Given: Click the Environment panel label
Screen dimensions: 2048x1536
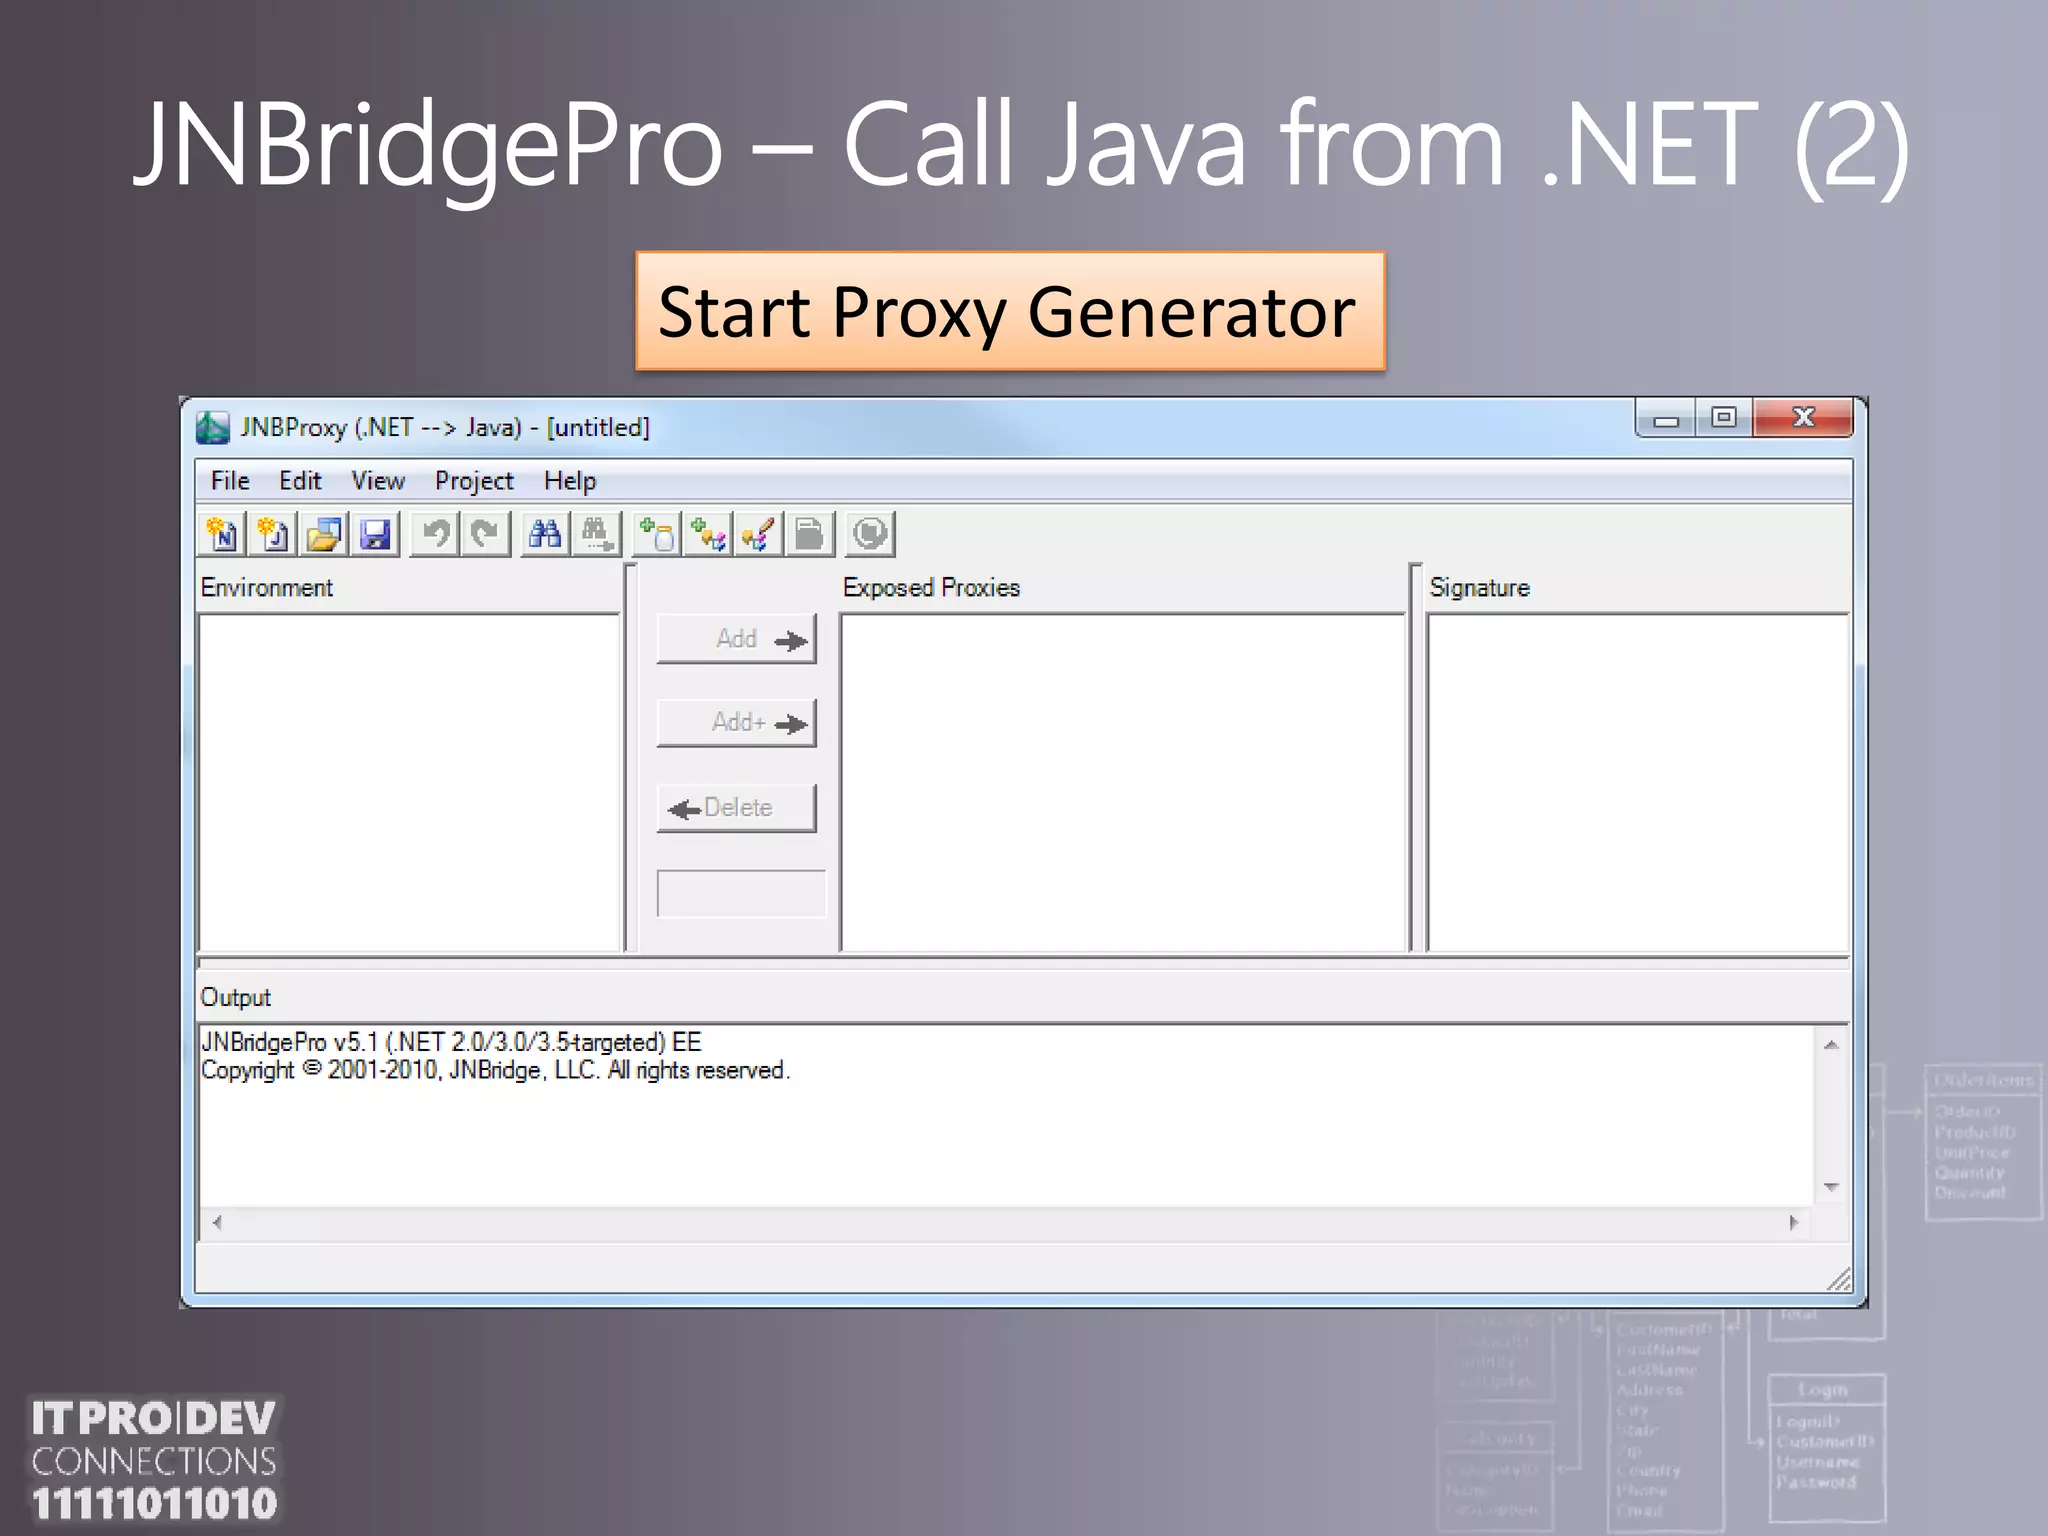Looking at the screenshot, I should pyautogui.click(x=267, y=588).
